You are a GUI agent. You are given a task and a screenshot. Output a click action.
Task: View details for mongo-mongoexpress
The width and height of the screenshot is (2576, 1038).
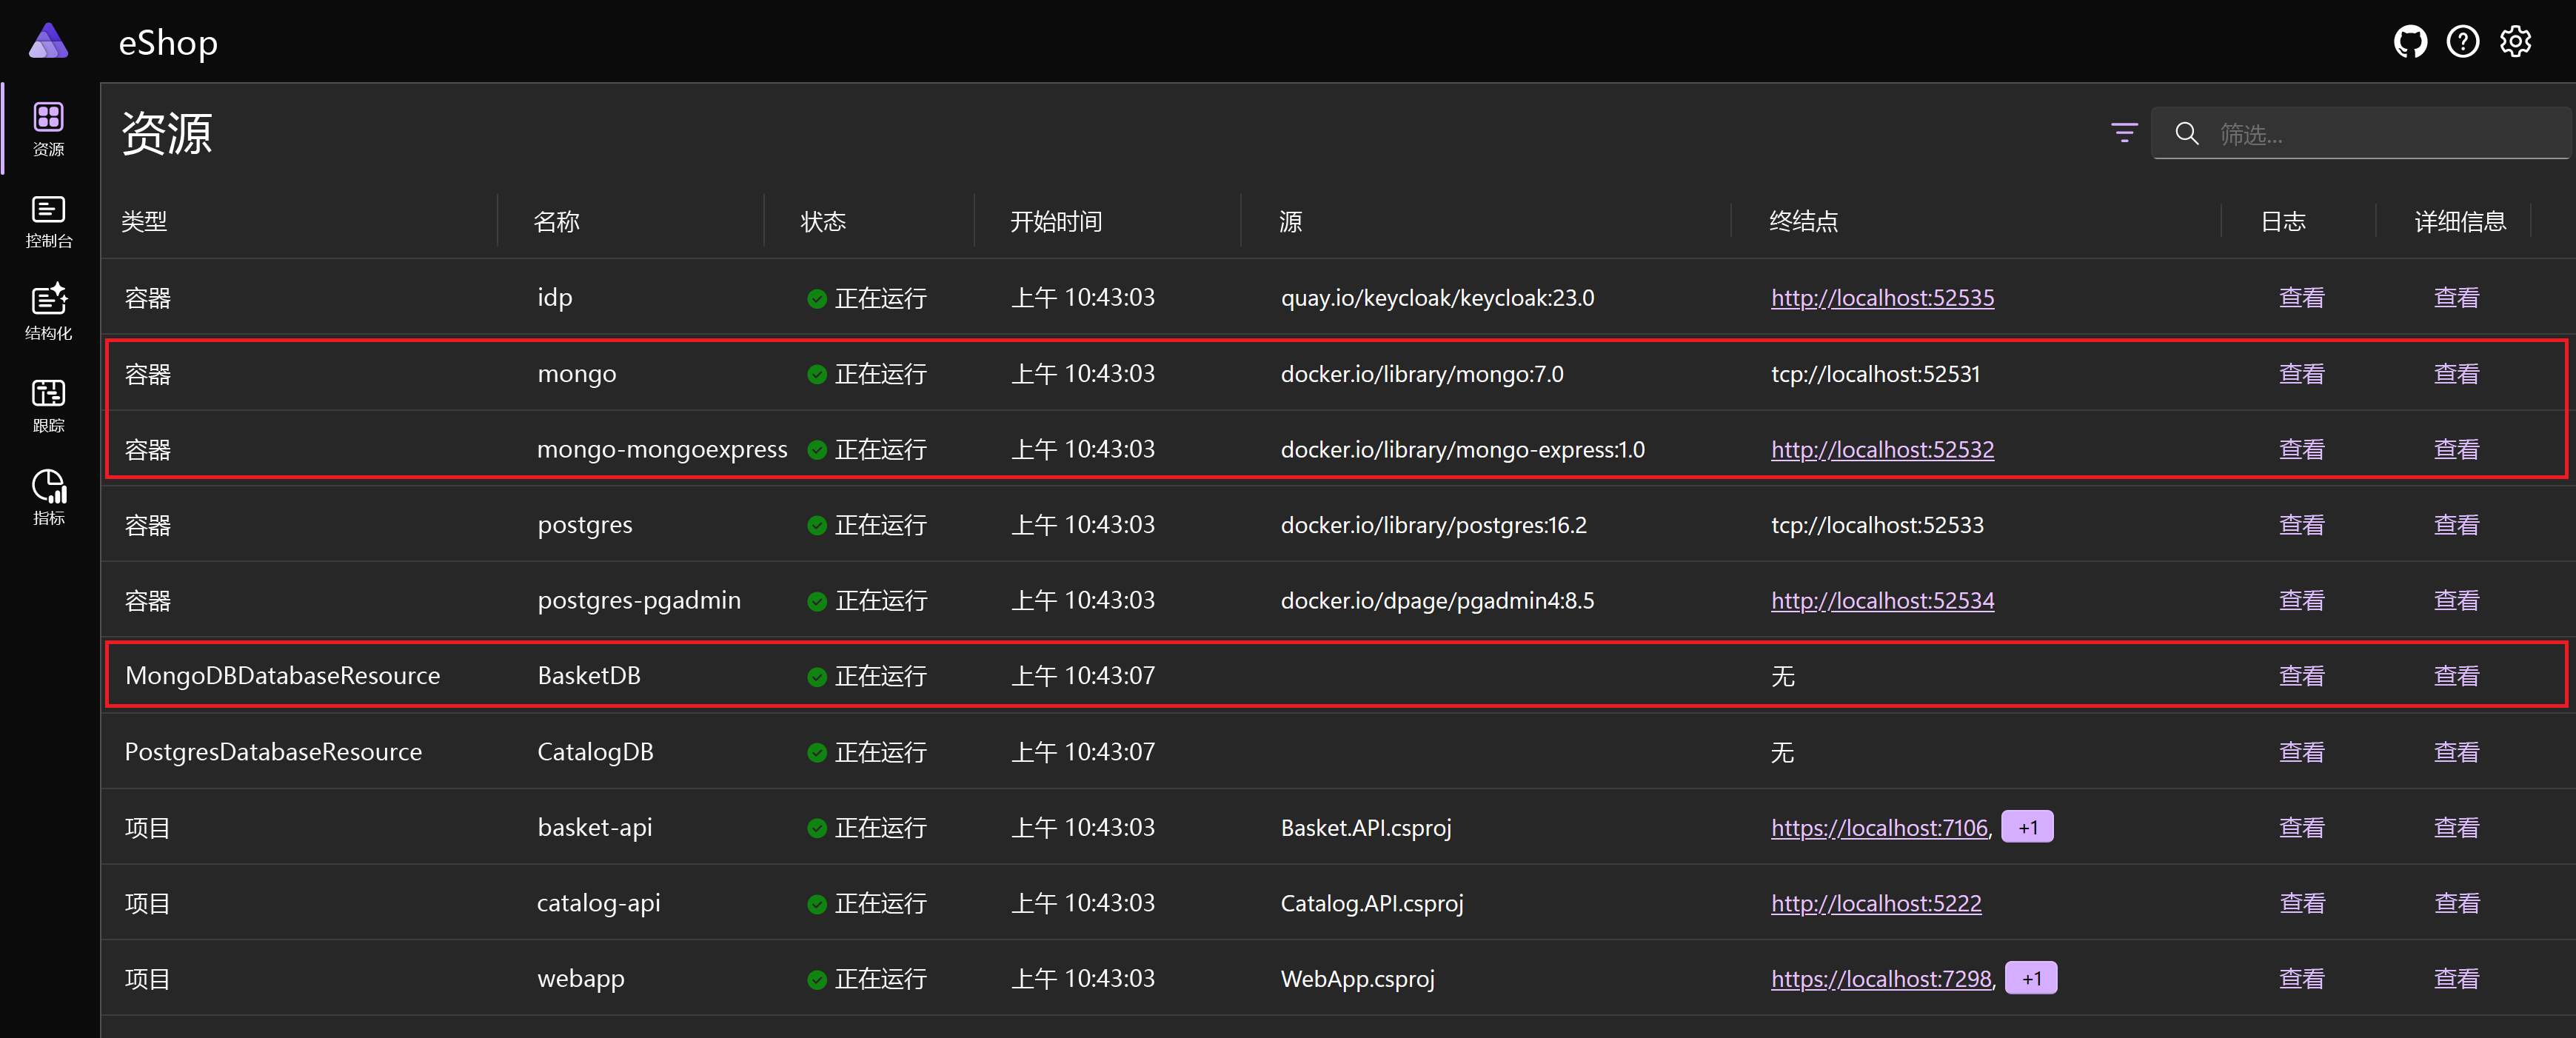pos(2456,450)
